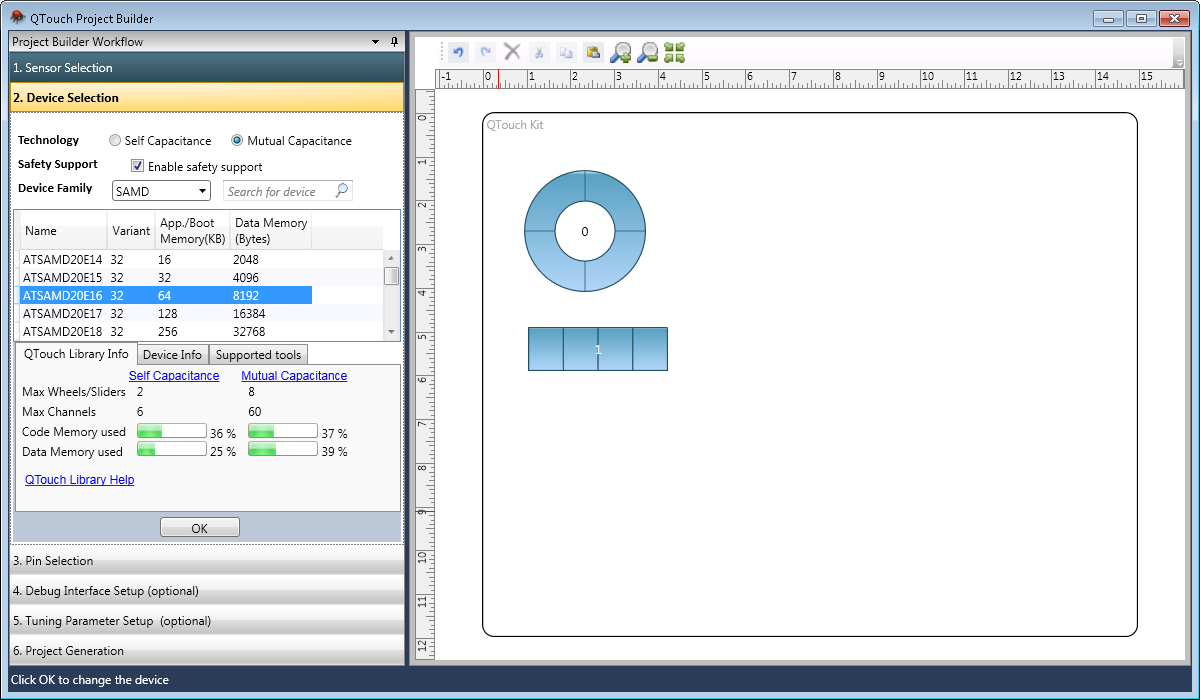Switch to the Device Info tab
The height and width of the screenshot is (700, 1200).
(172, 355)
